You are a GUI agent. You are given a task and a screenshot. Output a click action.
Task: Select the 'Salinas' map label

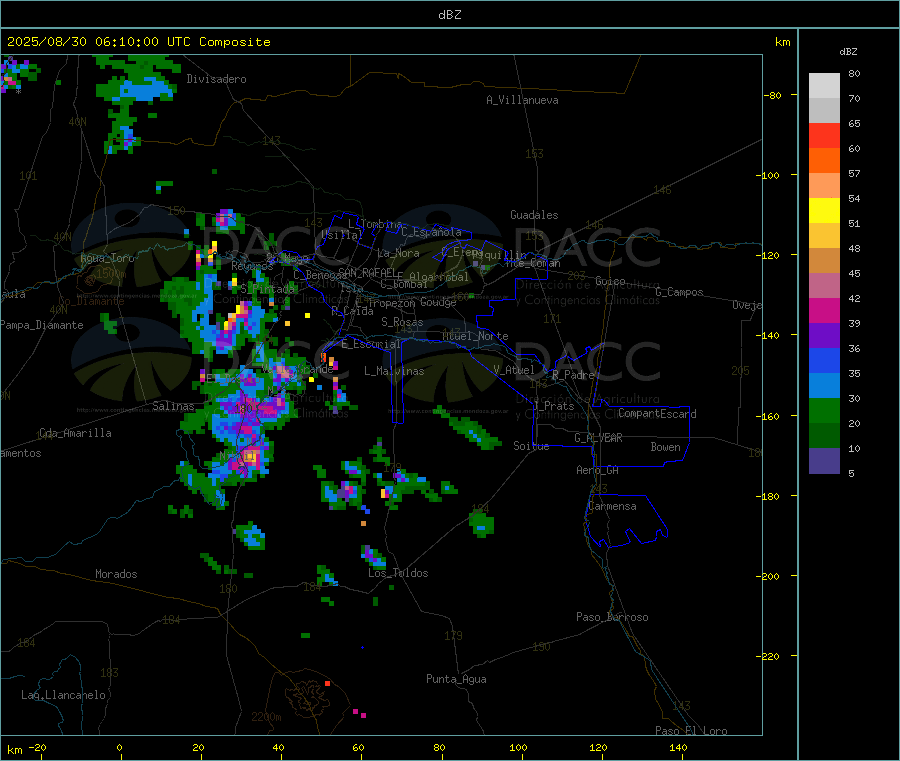coord(173,406)
